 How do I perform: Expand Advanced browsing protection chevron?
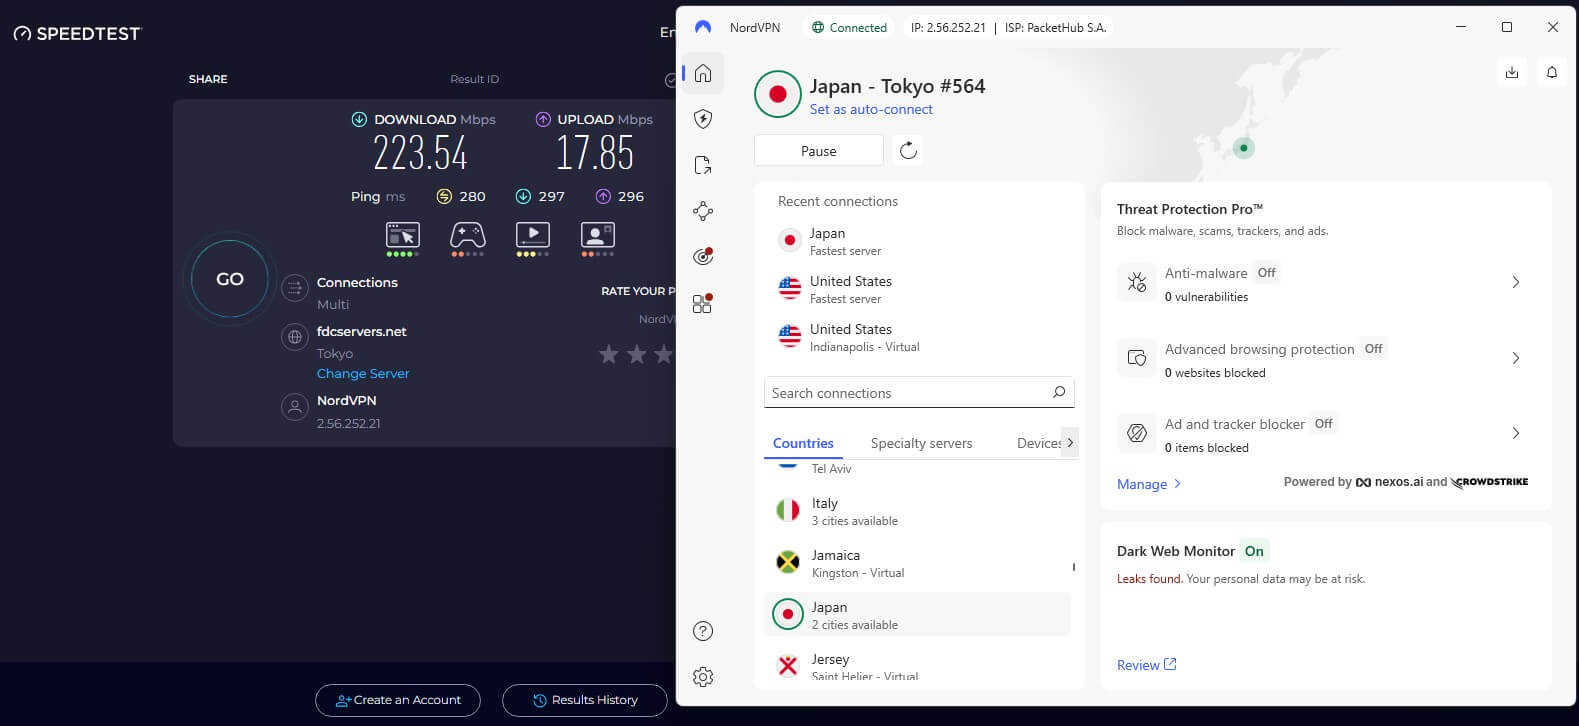tap(1516, 358)
